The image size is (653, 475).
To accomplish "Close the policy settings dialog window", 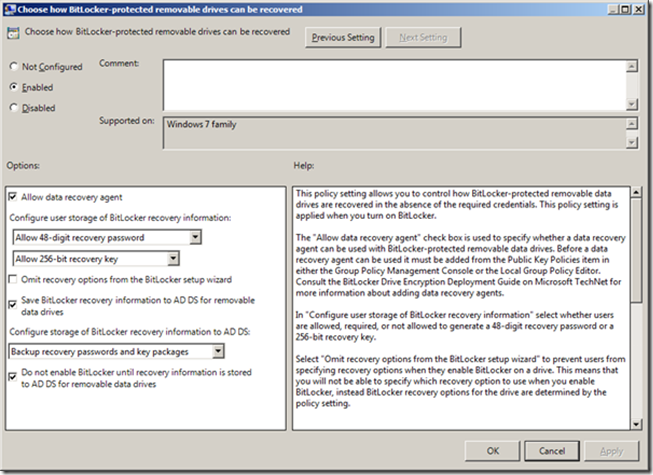I will pos(639,10).
